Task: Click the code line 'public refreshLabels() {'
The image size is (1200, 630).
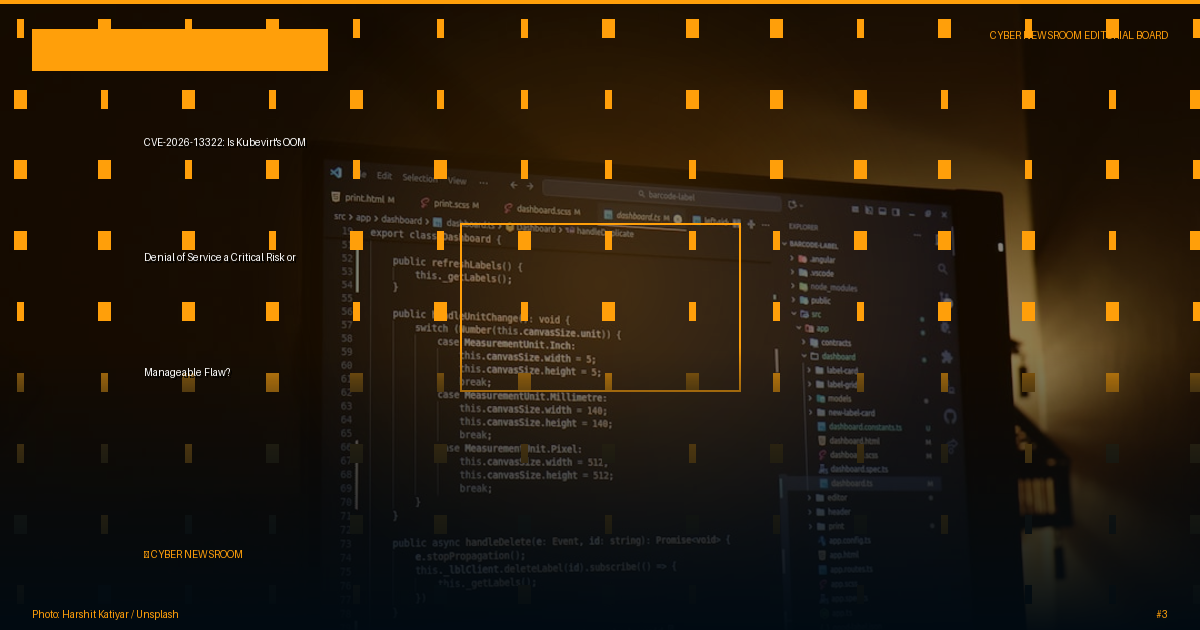Action: (457, 264)
